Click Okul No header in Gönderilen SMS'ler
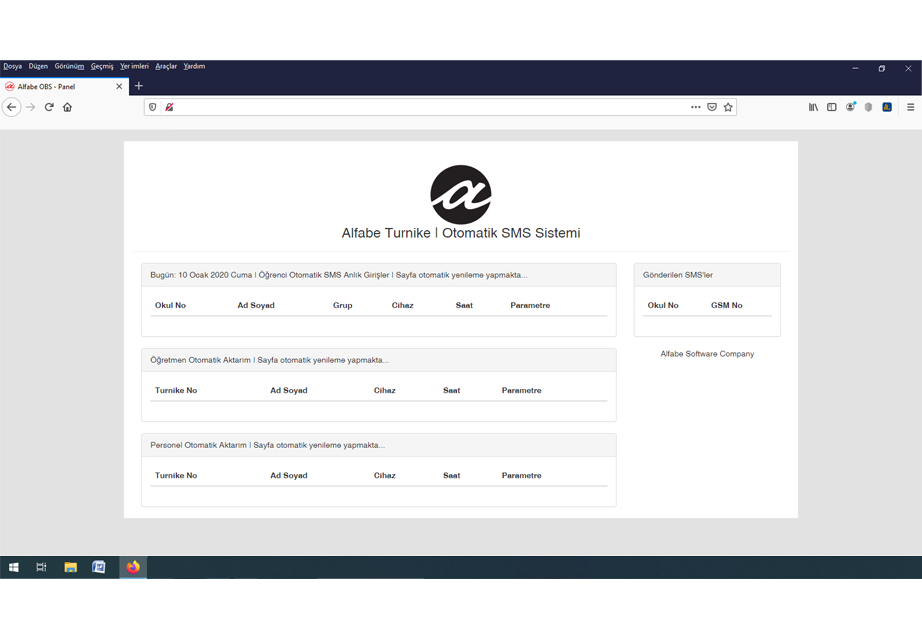Screen dimensions: 922x641 pos(663,305)
